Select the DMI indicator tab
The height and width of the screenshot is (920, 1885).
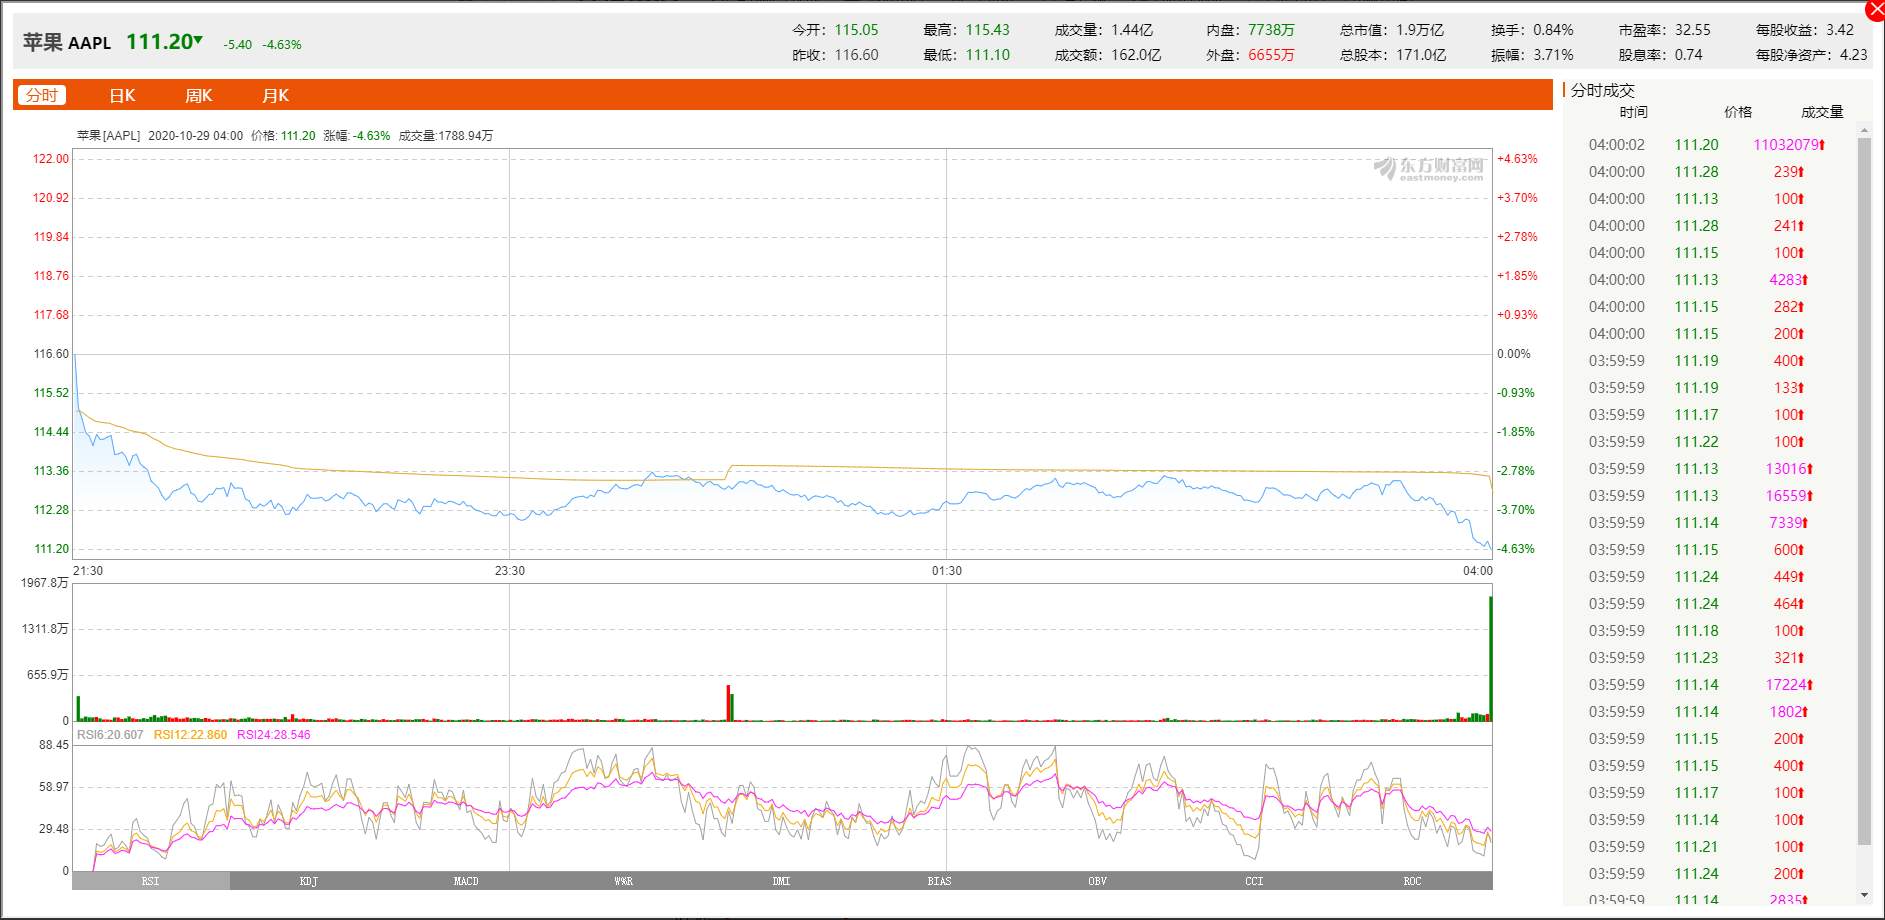click(x=782, y=881)
